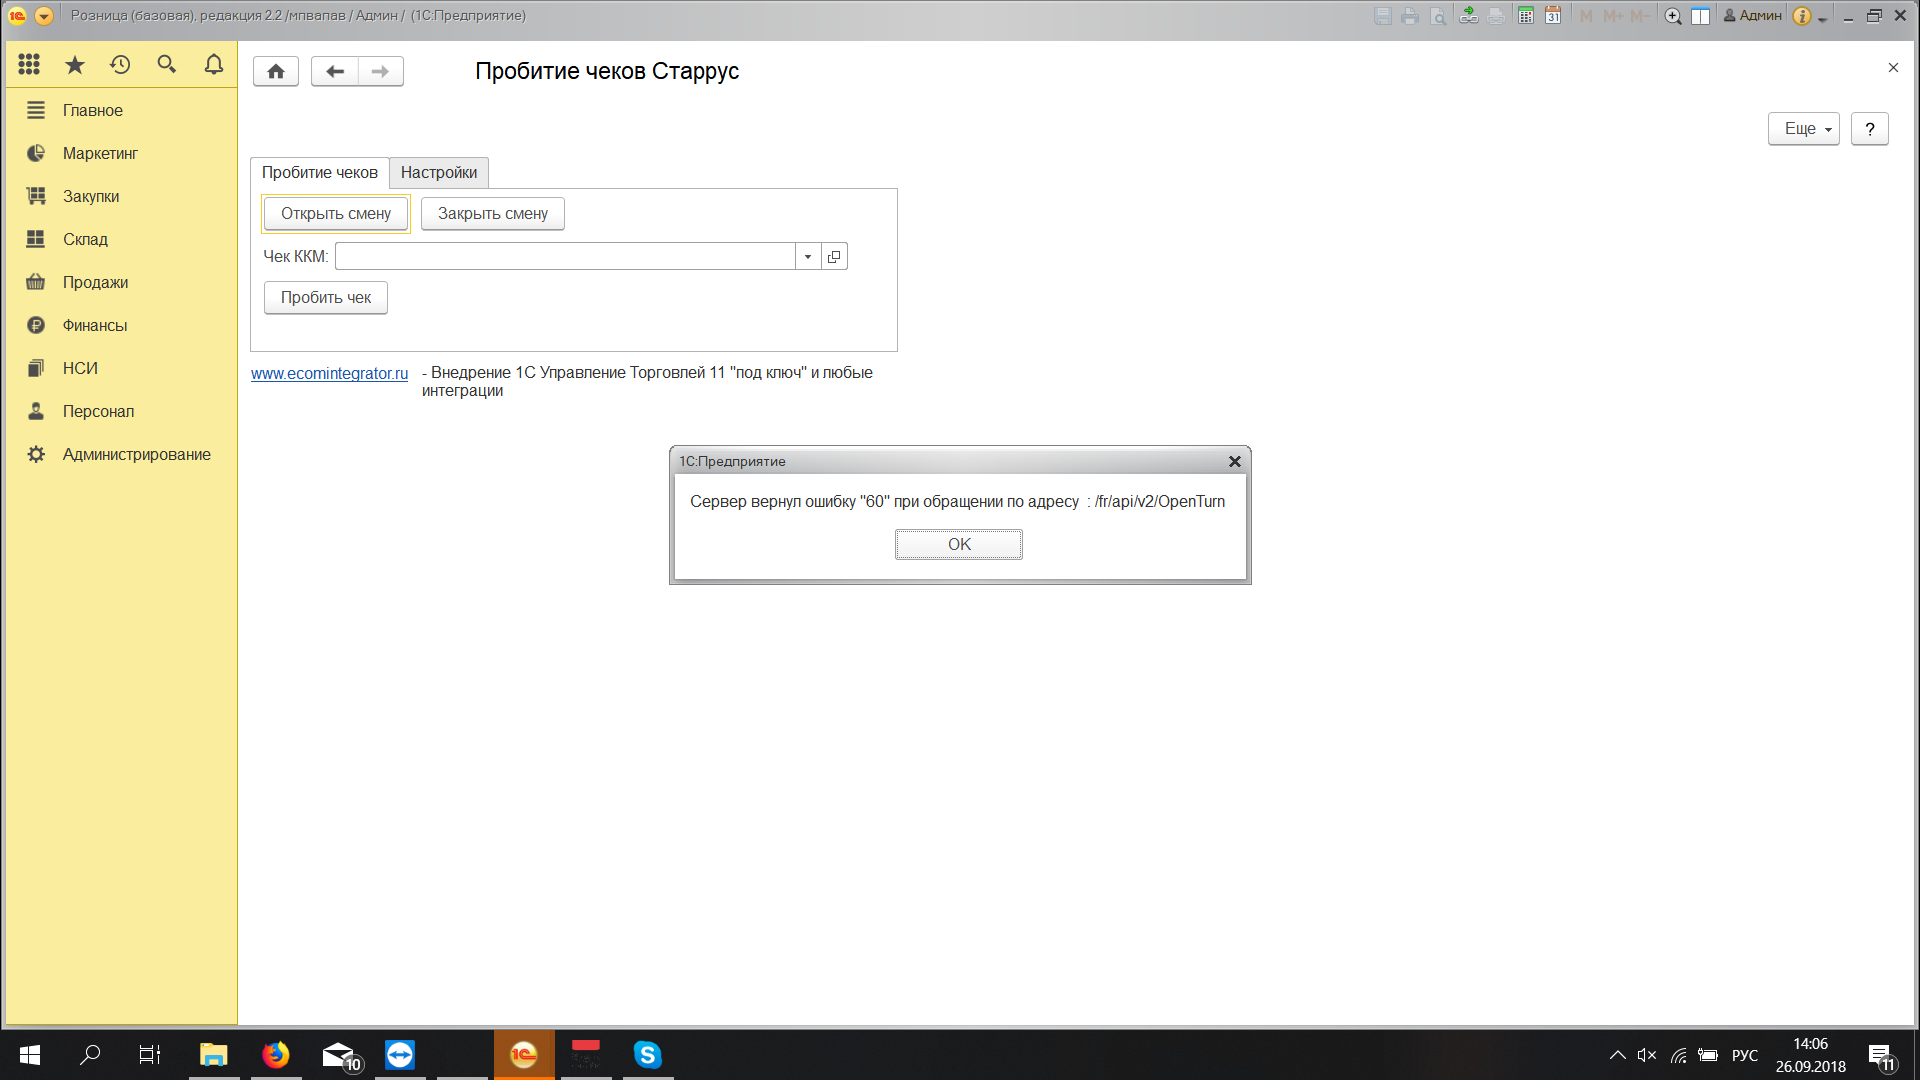Screen dimensions: 1920x1080
Task: Switch to the Пробитие чеков tab
Action: (x=320, y=173)
